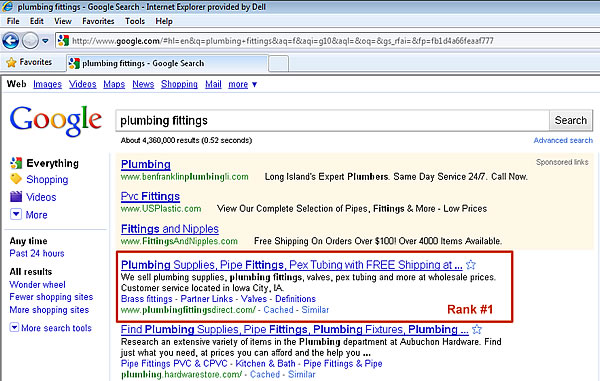
Task: Open the Brass fittings sitelink
Action: (147, 299)
